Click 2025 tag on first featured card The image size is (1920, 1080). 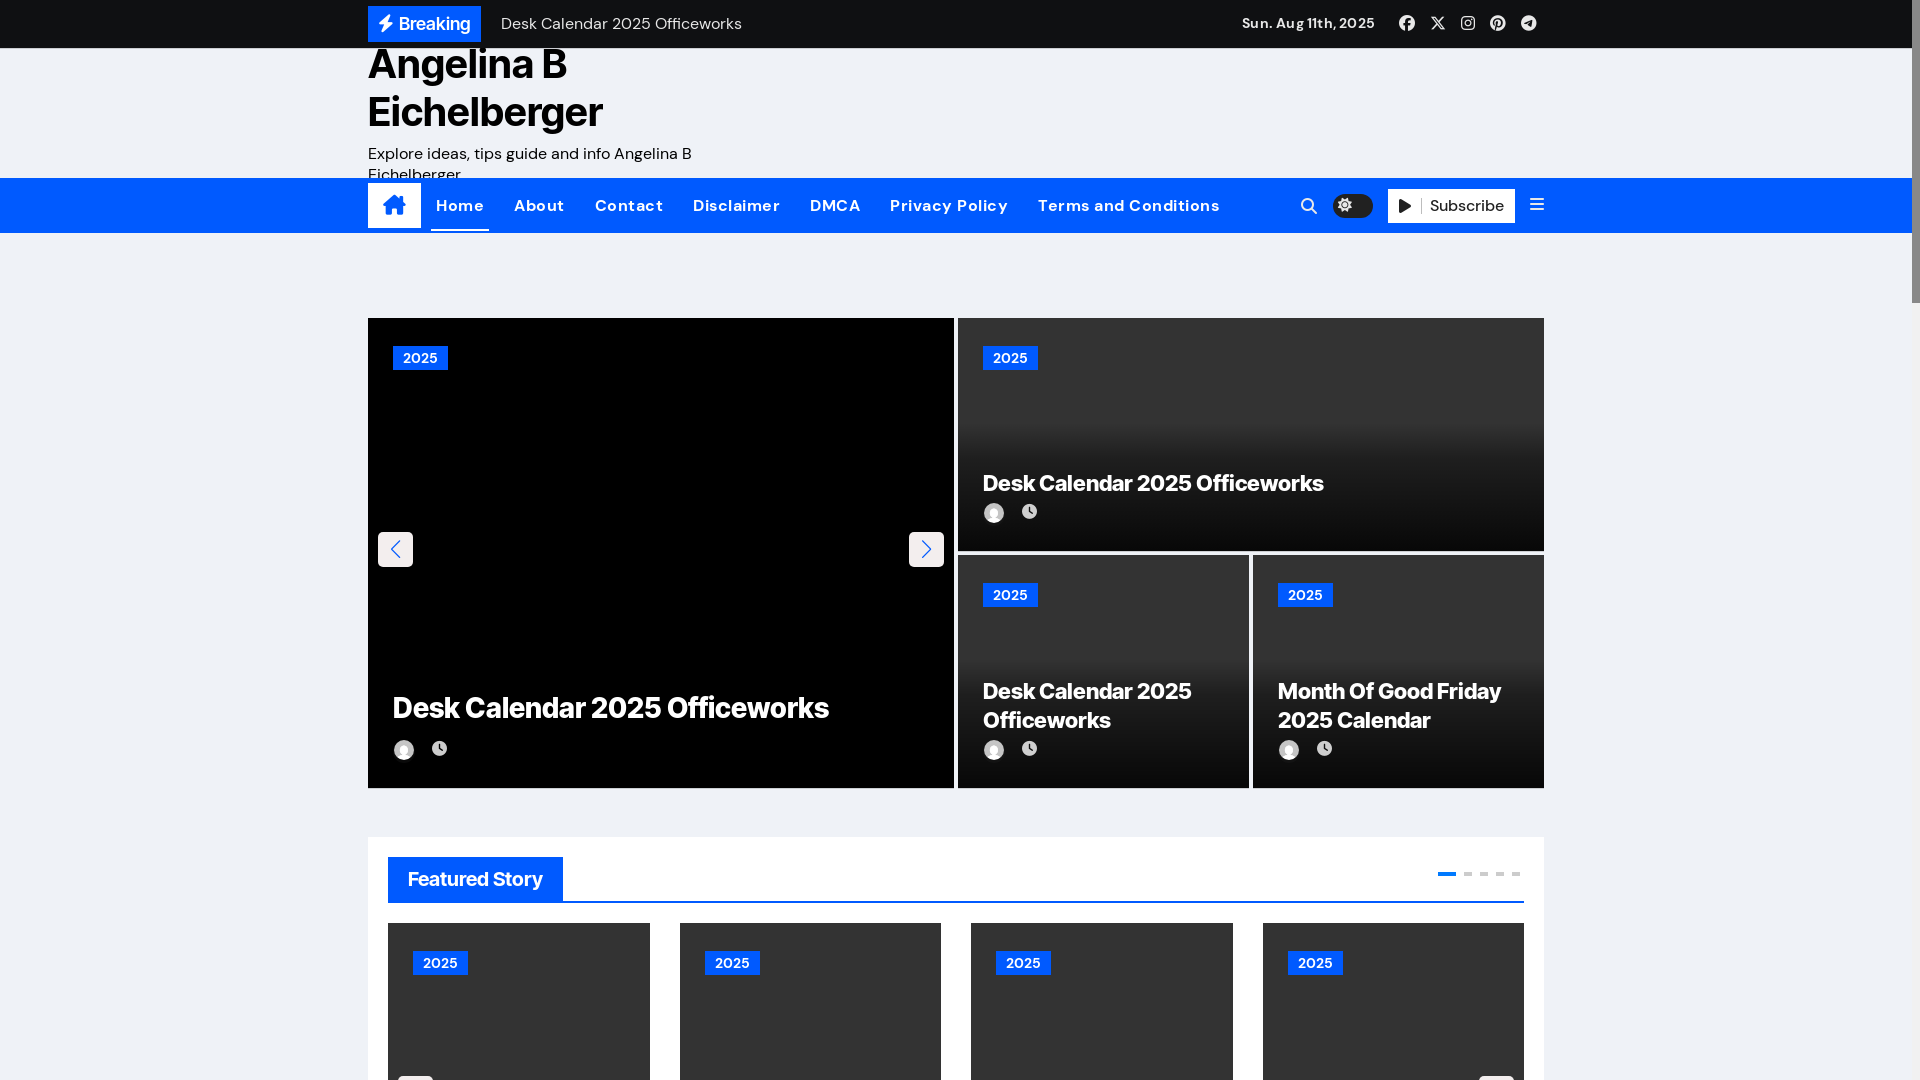440,963
